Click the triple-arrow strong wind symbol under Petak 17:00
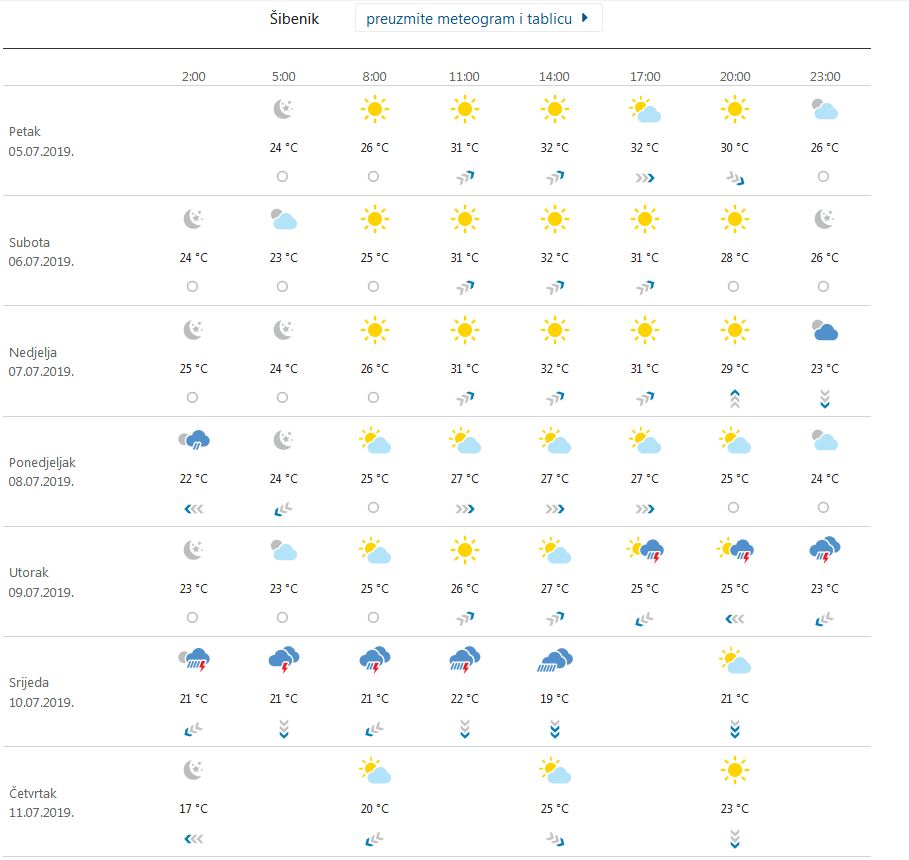909x860 pixels. [x=645, y=176]
